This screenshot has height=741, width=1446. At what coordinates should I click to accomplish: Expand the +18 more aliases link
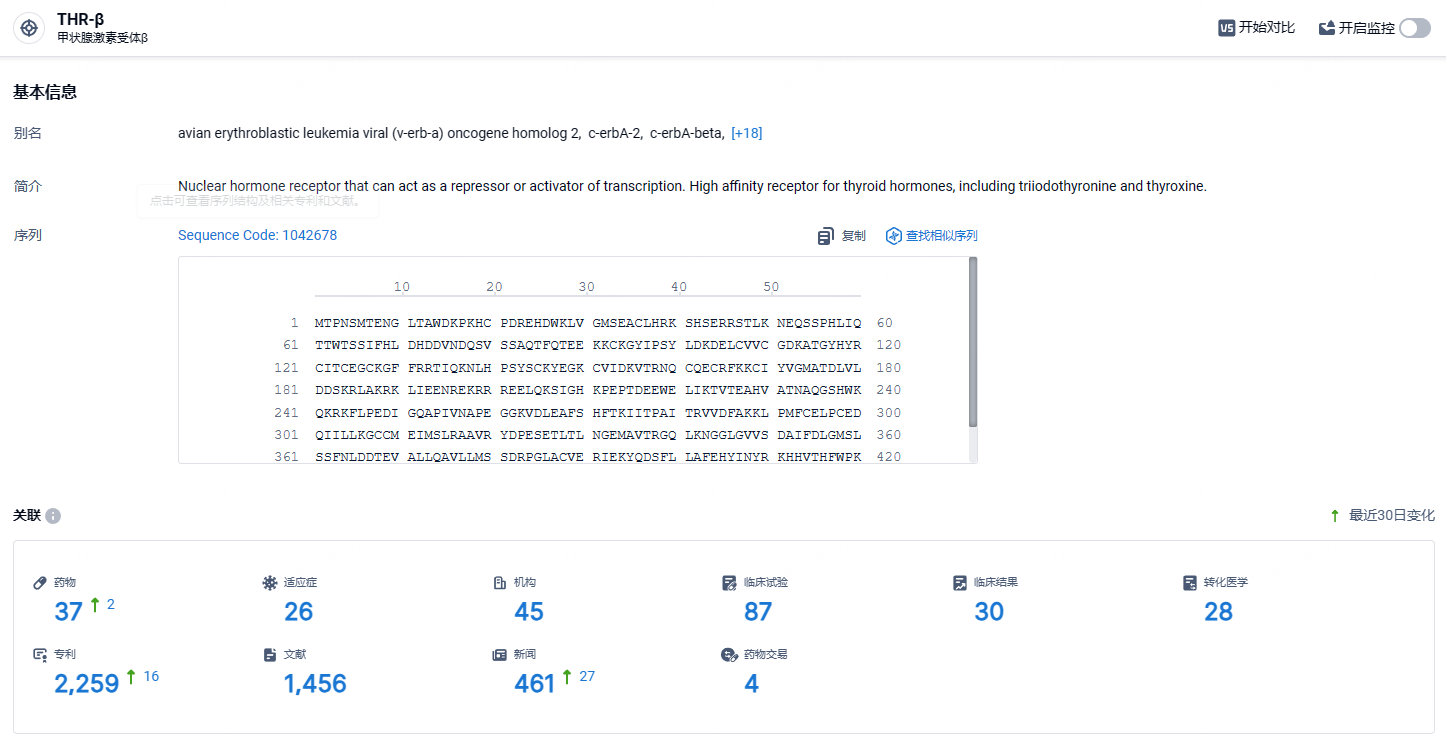pyautogui.click(x=747, y=133)
